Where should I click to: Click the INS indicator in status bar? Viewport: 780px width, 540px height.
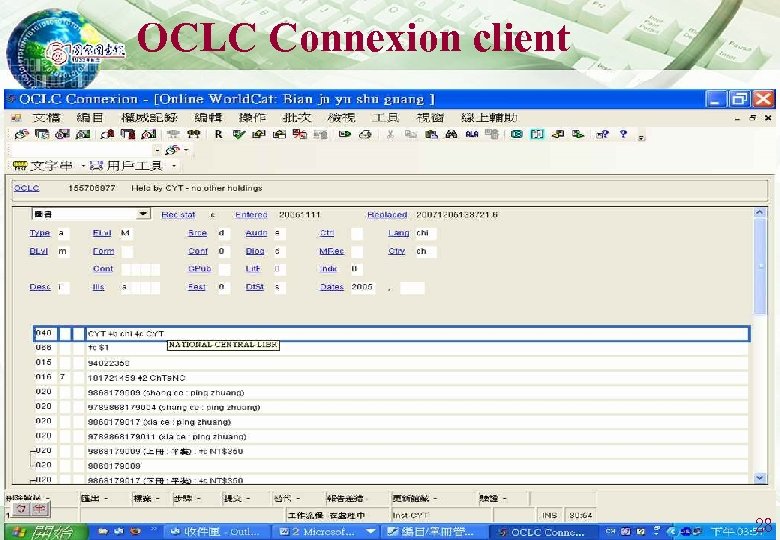point(549,515)
